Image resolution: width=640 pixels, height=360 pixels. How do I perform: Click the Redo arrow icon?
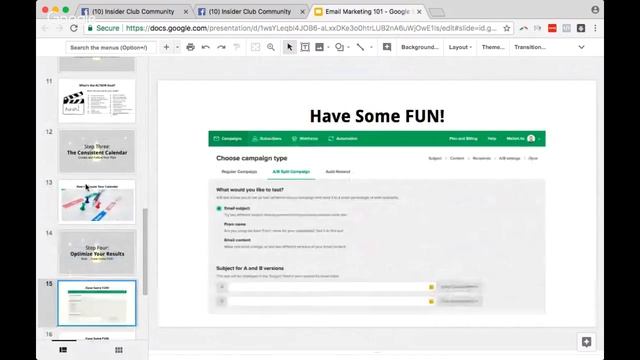221,47
